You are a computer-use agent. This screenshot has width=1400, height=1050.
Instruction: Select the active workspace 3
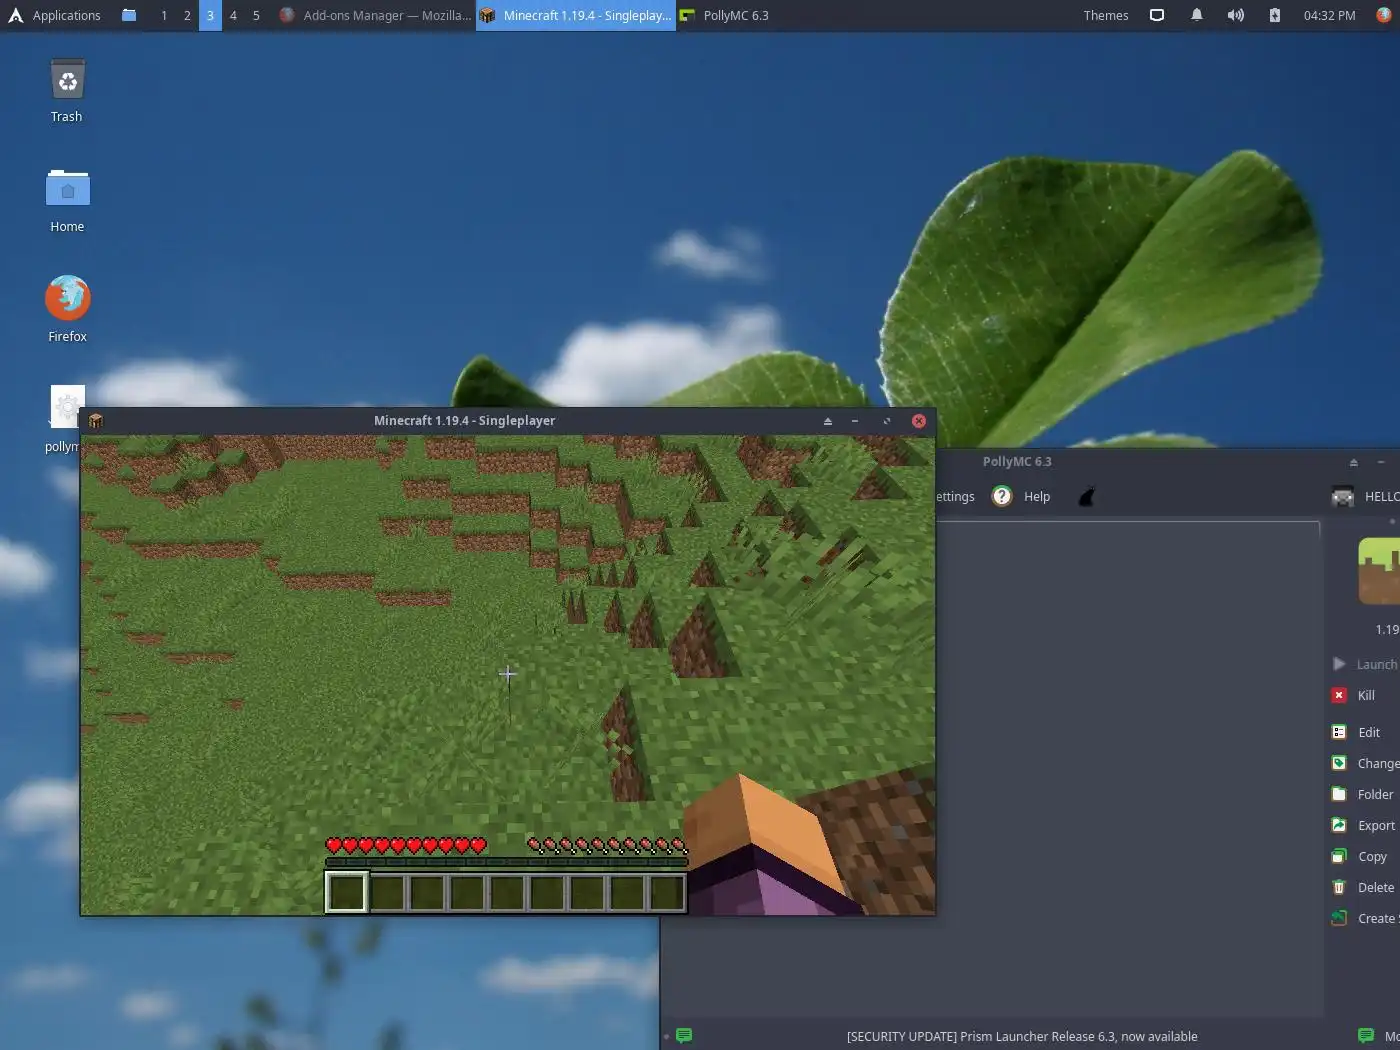coord(210,15)
